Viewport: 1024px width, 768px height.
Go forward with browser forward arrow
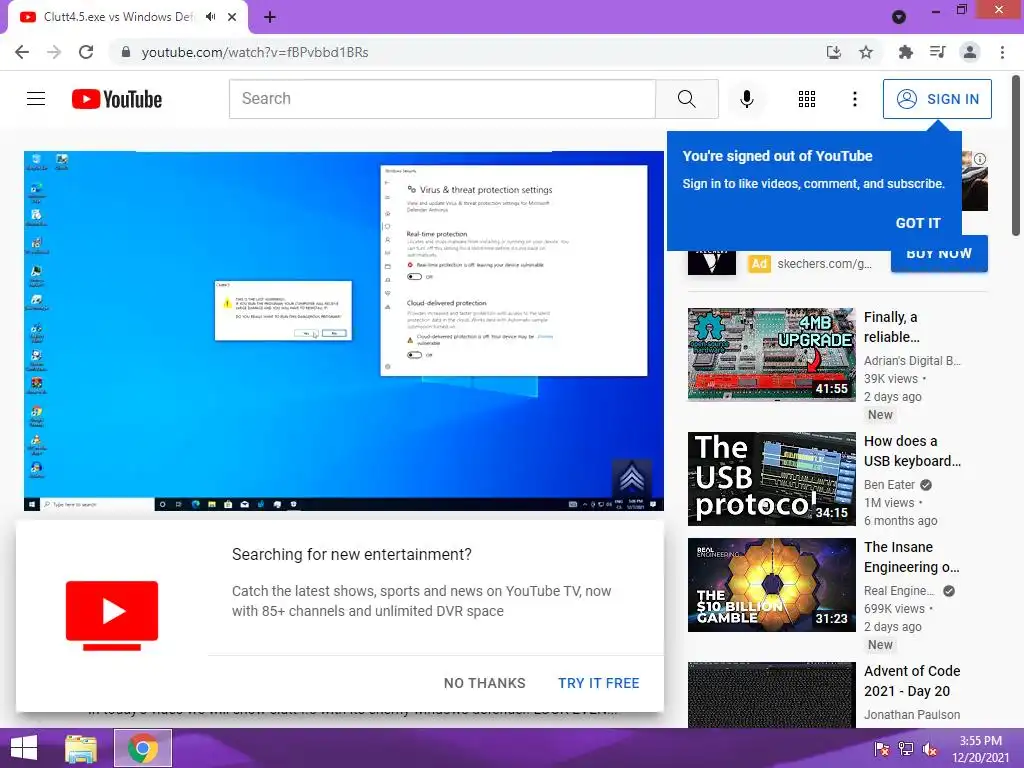click(54, 52)
